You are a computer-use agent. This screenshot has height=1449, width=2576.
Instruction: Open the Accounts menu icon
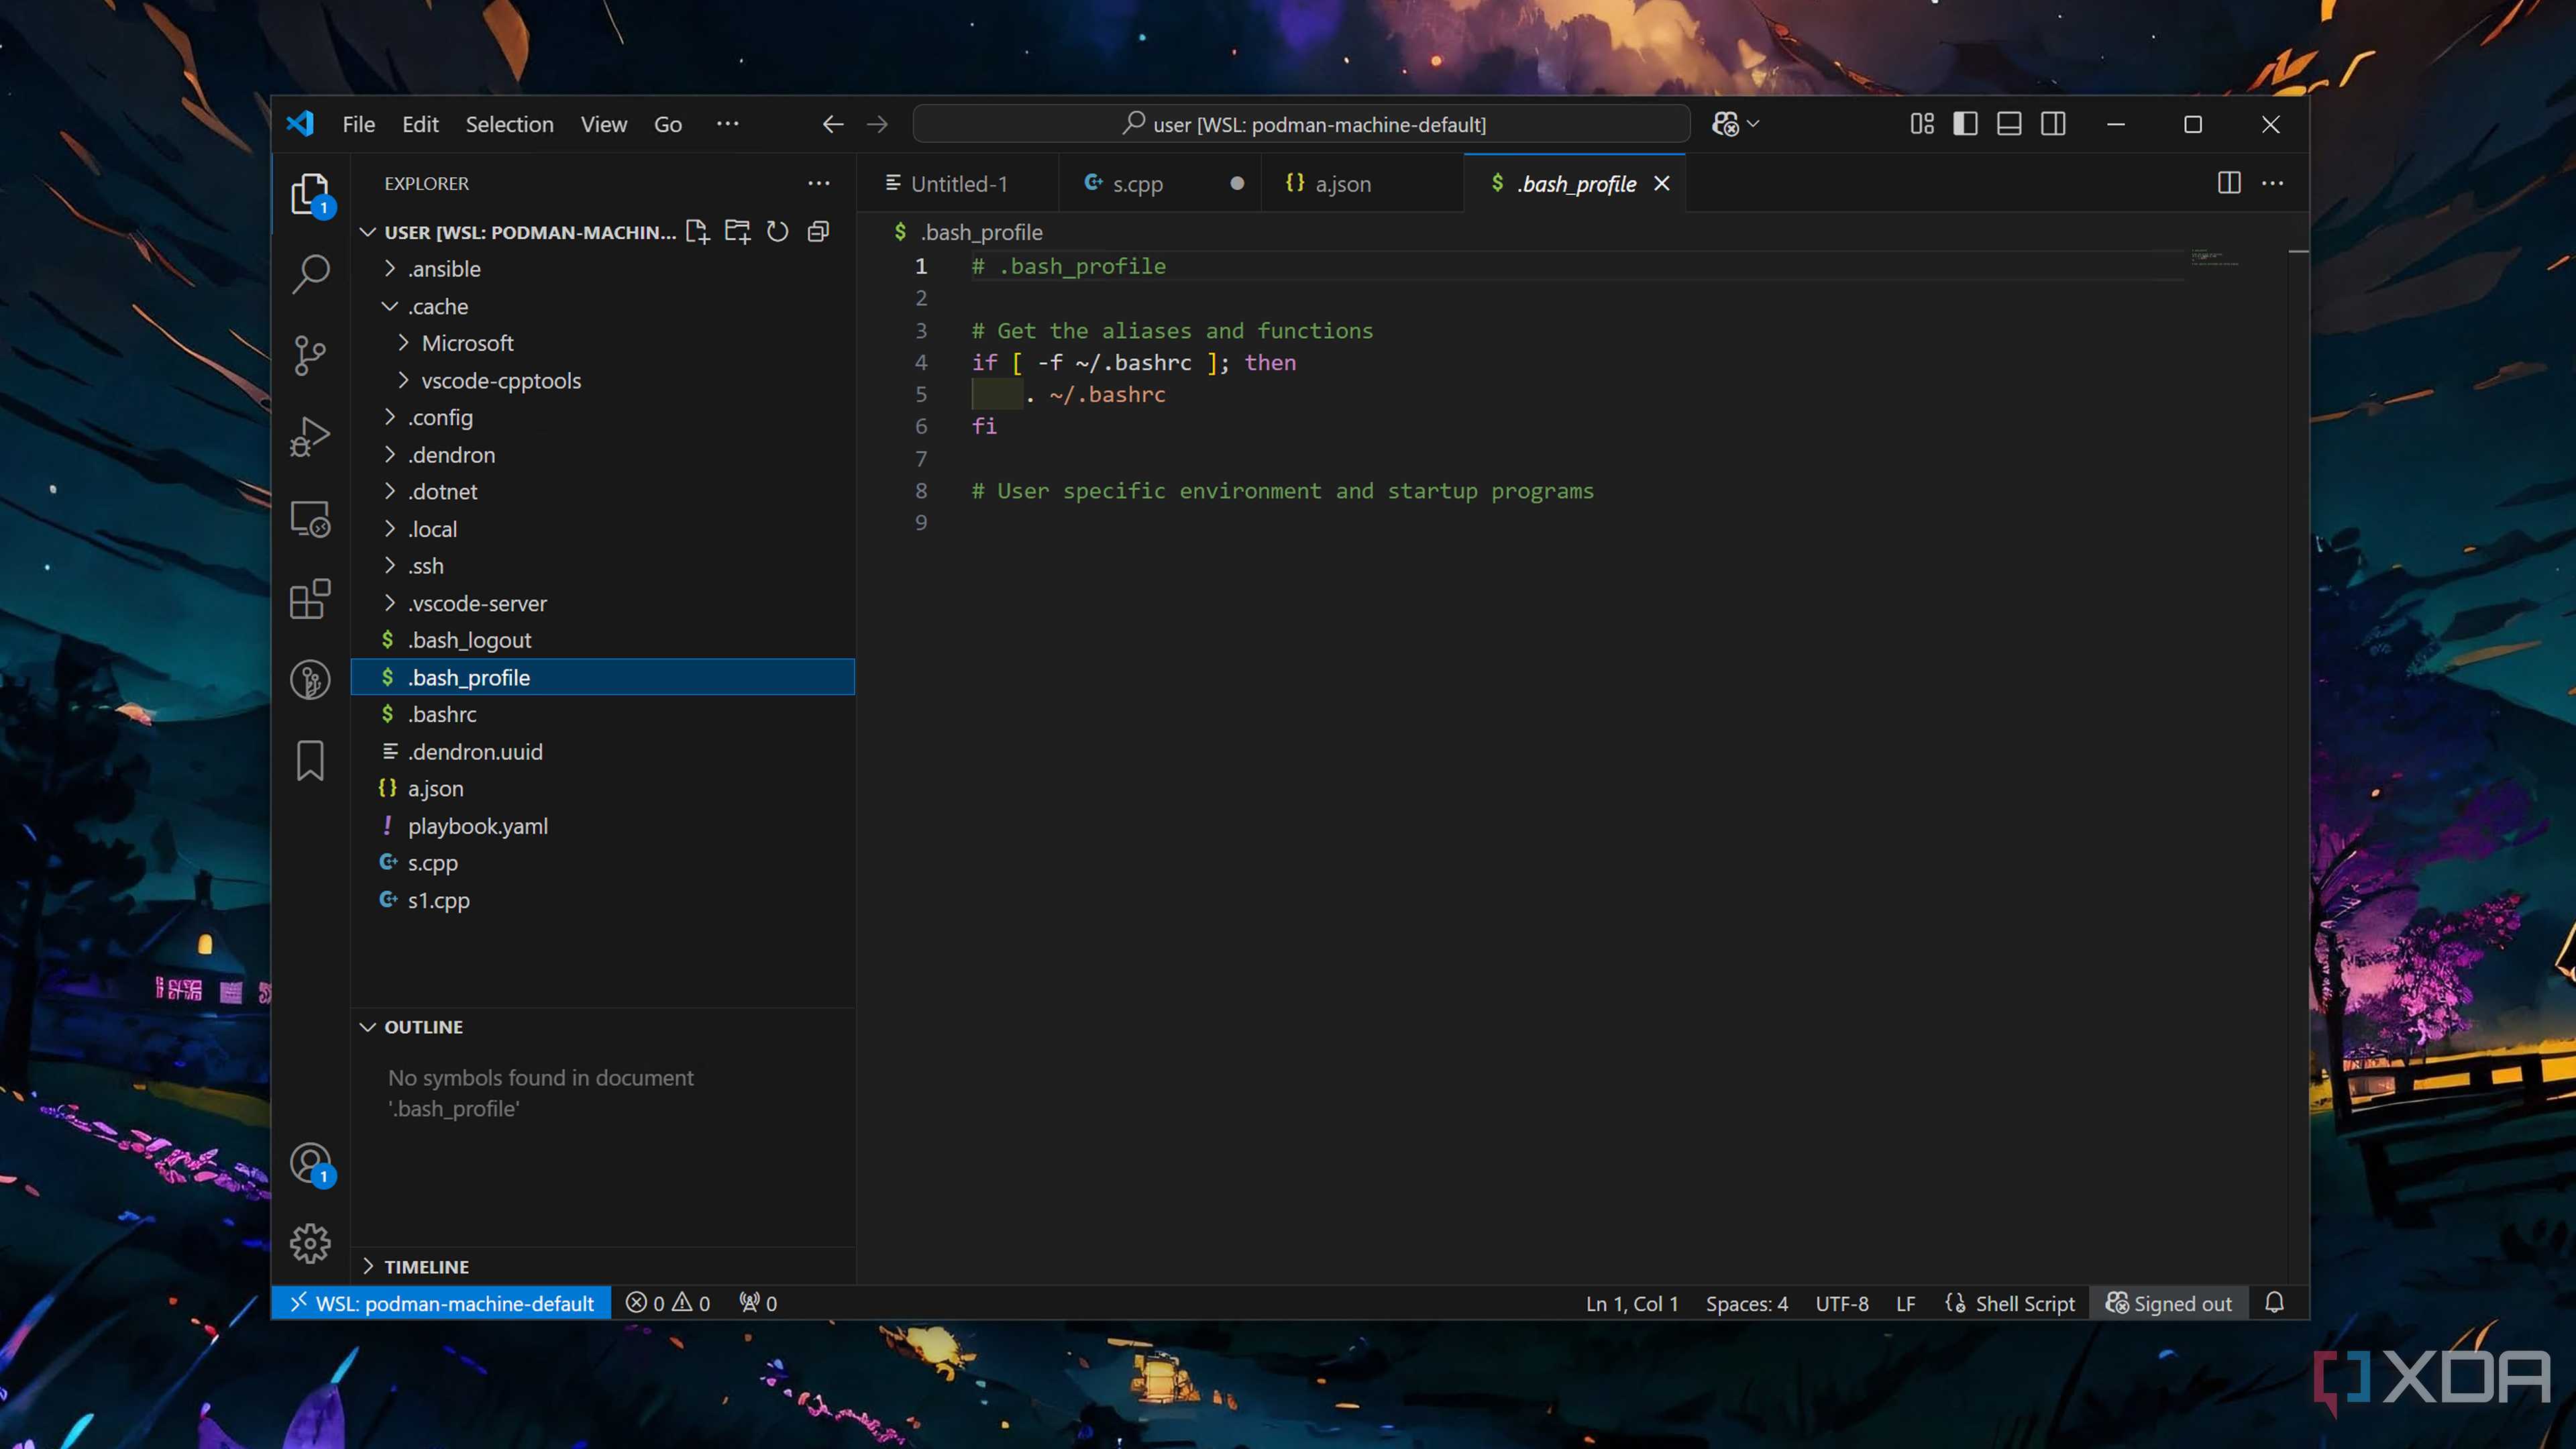click(x=310, y=1163)
